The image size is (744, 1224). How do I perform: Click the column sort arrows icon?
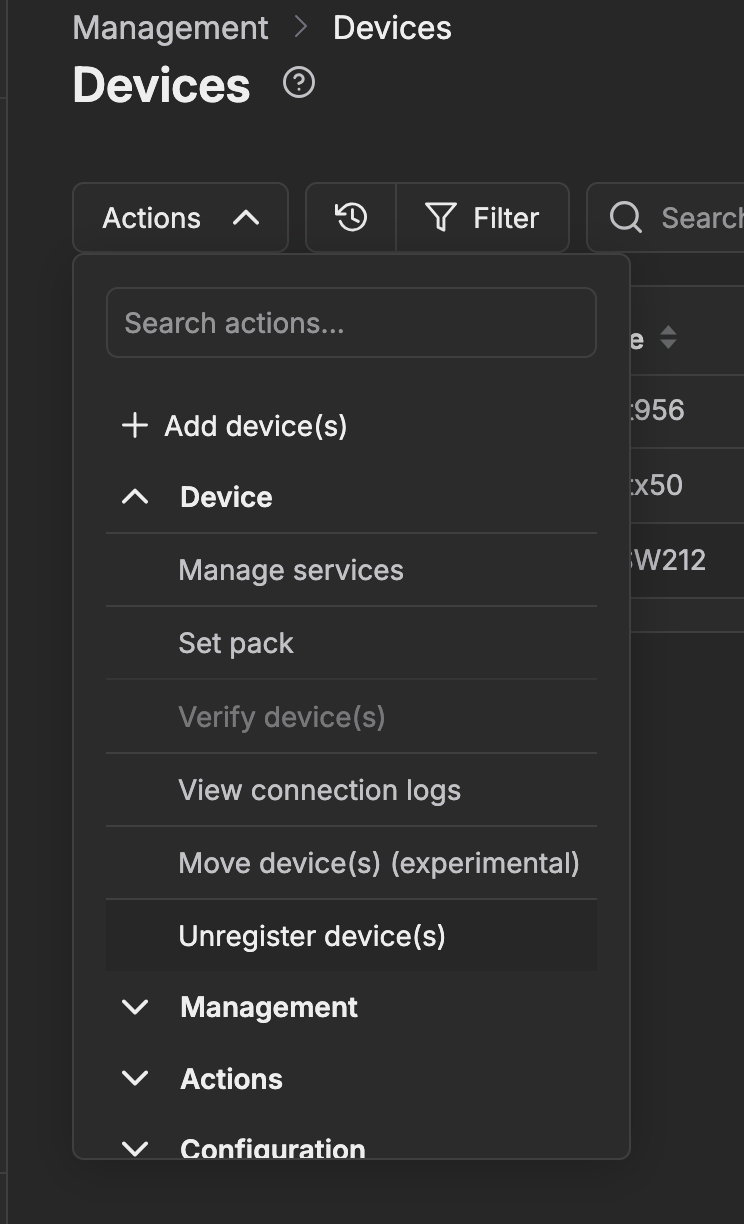pyautogui.click(x=668, y=338)
